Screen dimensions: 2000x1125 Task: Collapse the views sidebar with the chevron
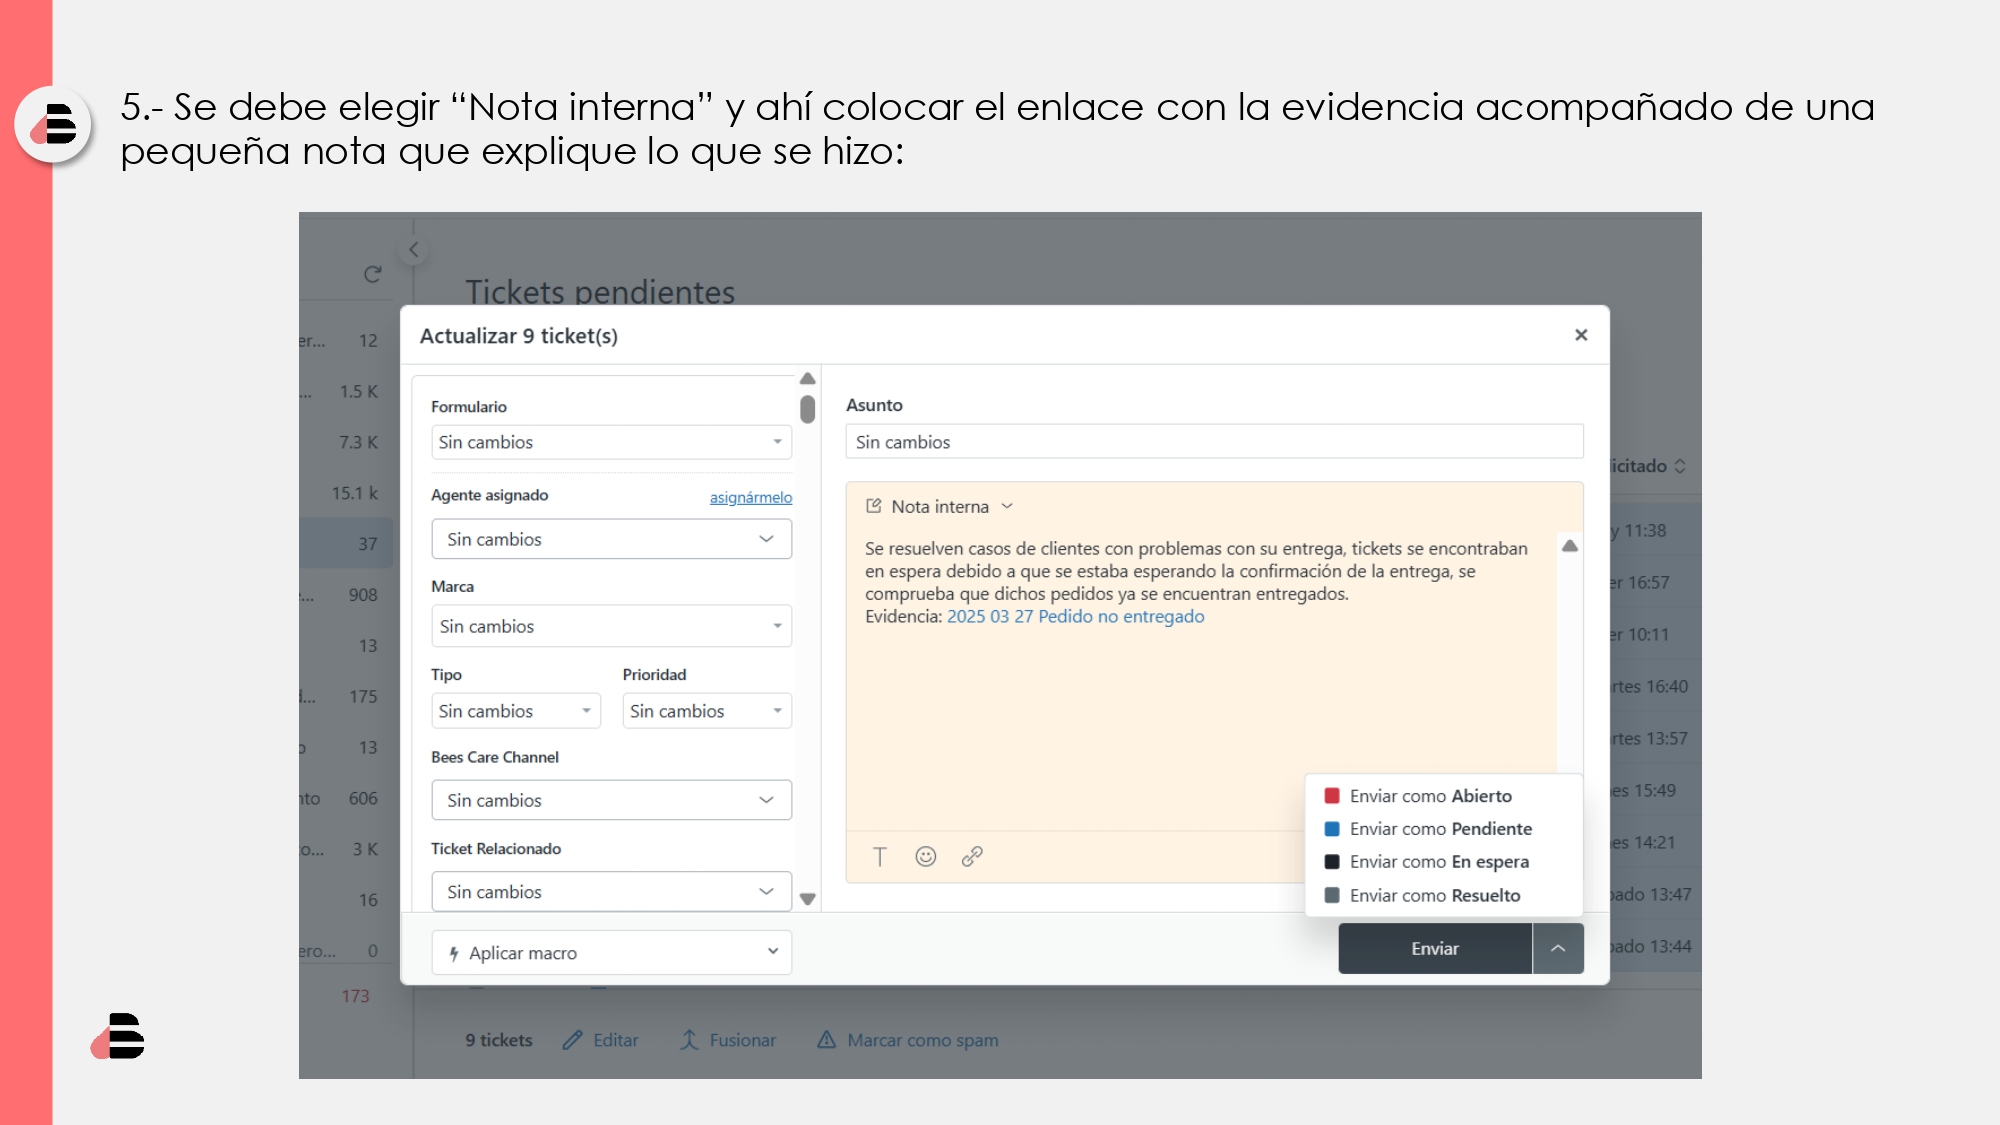(x=413, y=250)
